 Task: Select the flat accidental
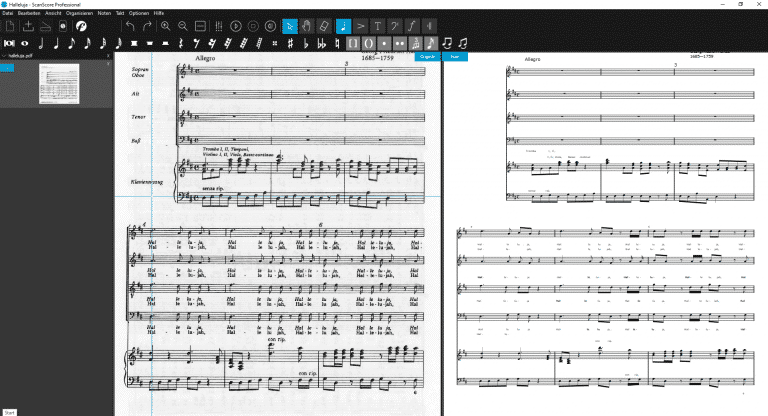306,44
